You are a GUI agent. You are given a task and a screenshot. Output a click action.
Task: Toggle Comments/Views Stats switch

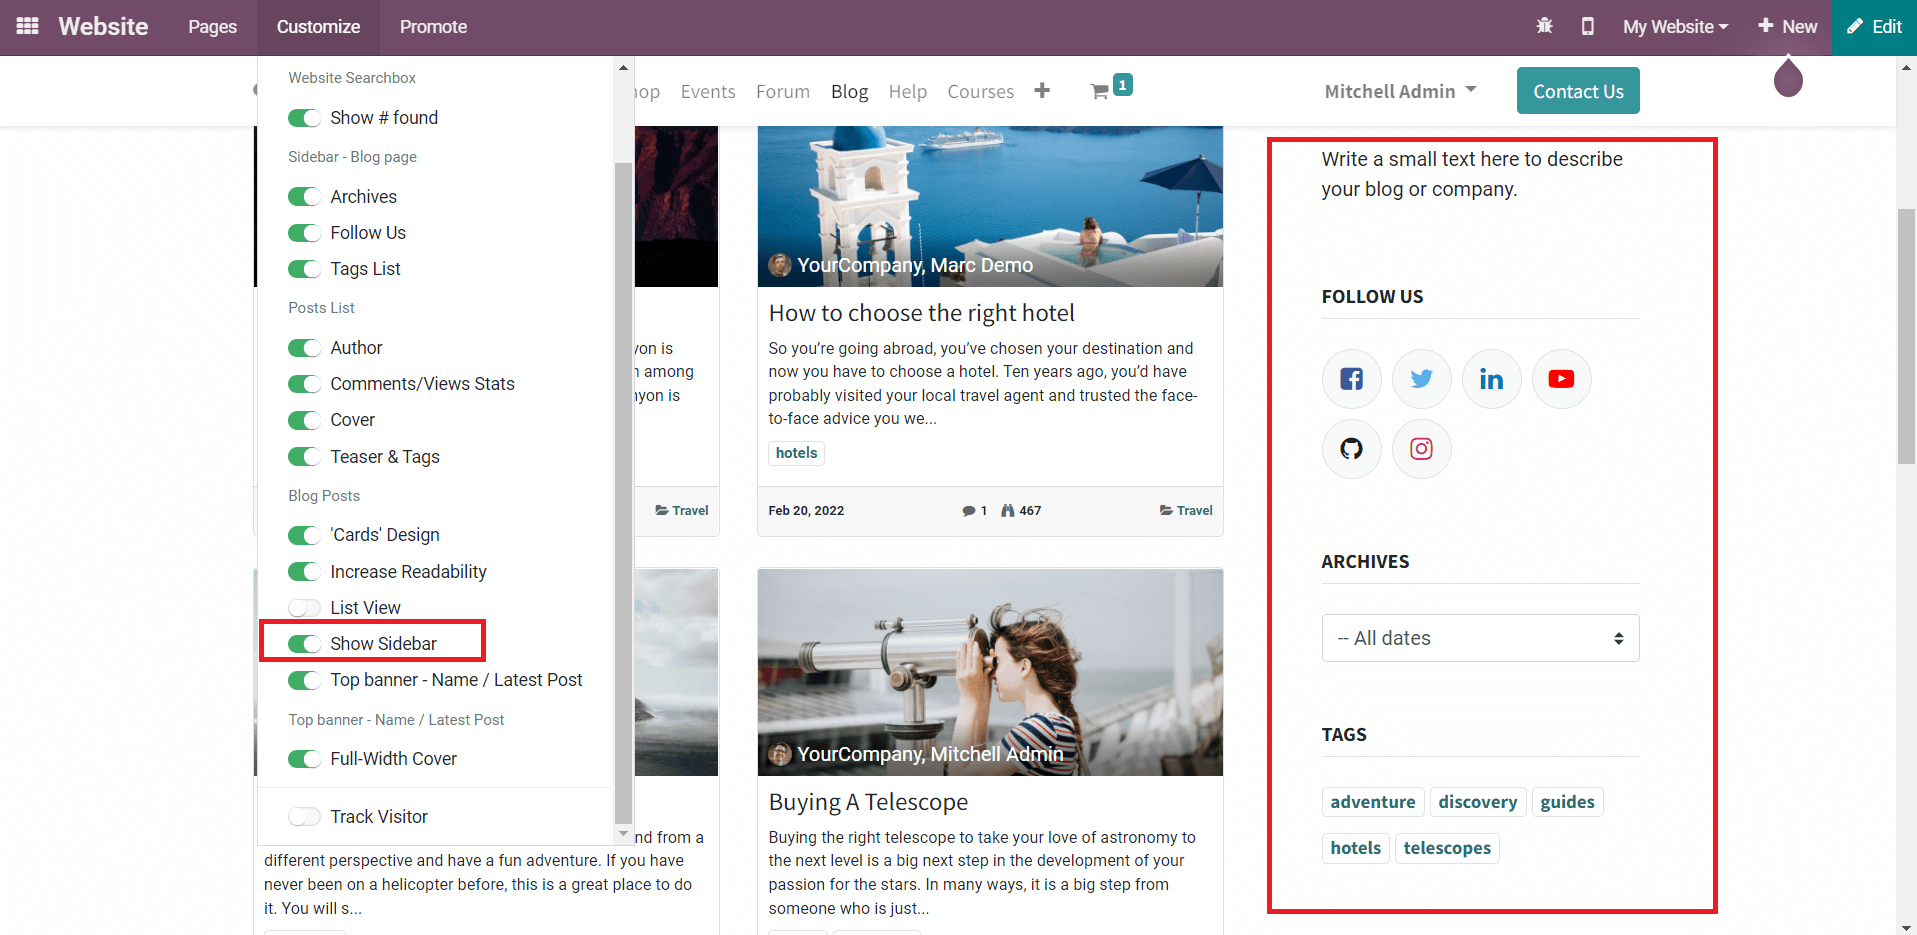(304, 384)
